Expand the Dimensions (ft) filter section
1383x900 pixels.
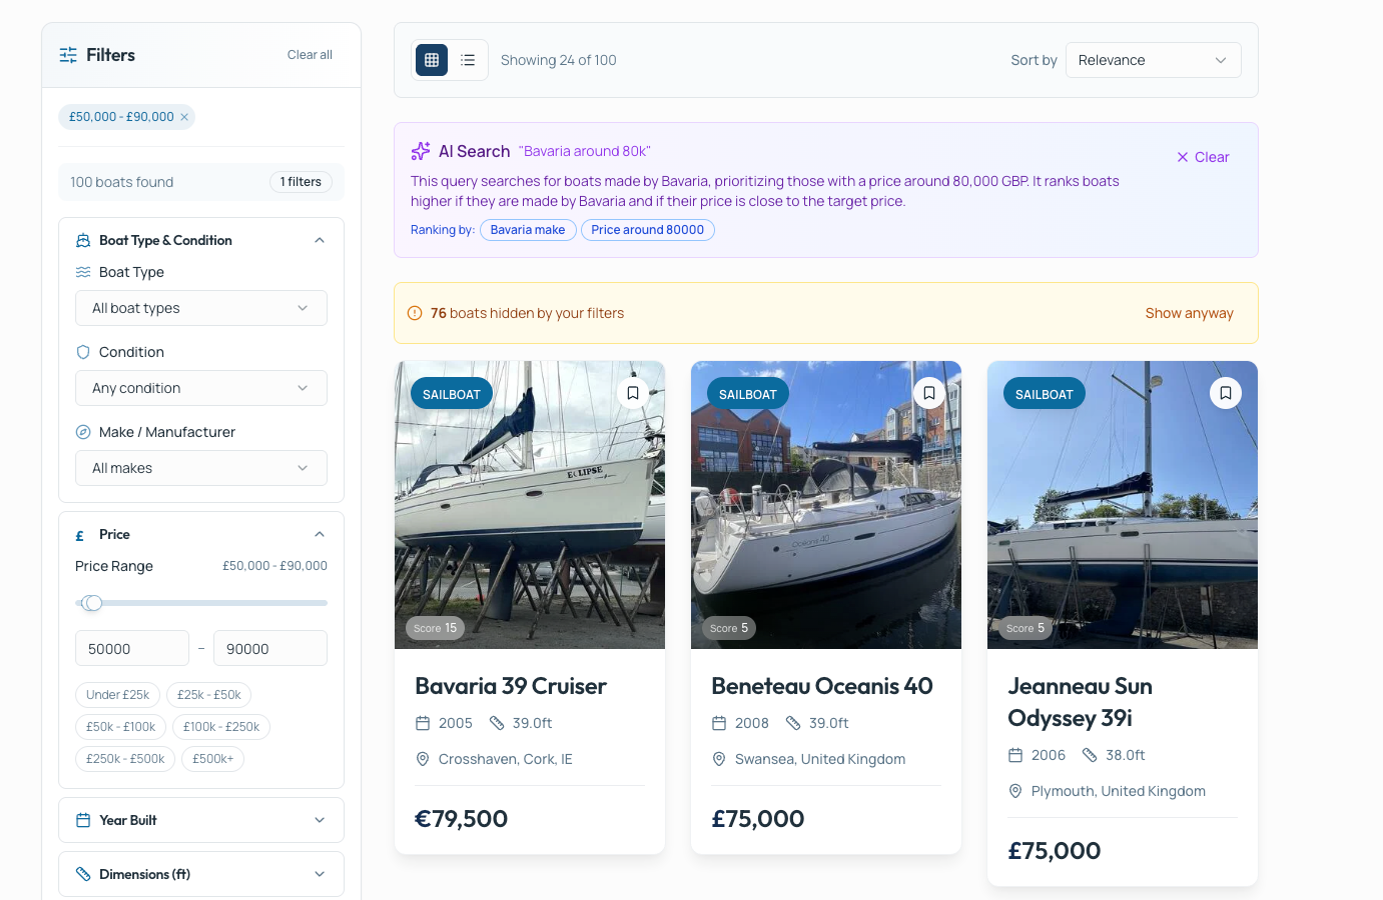pyautogui.click(x=201, y=874)
